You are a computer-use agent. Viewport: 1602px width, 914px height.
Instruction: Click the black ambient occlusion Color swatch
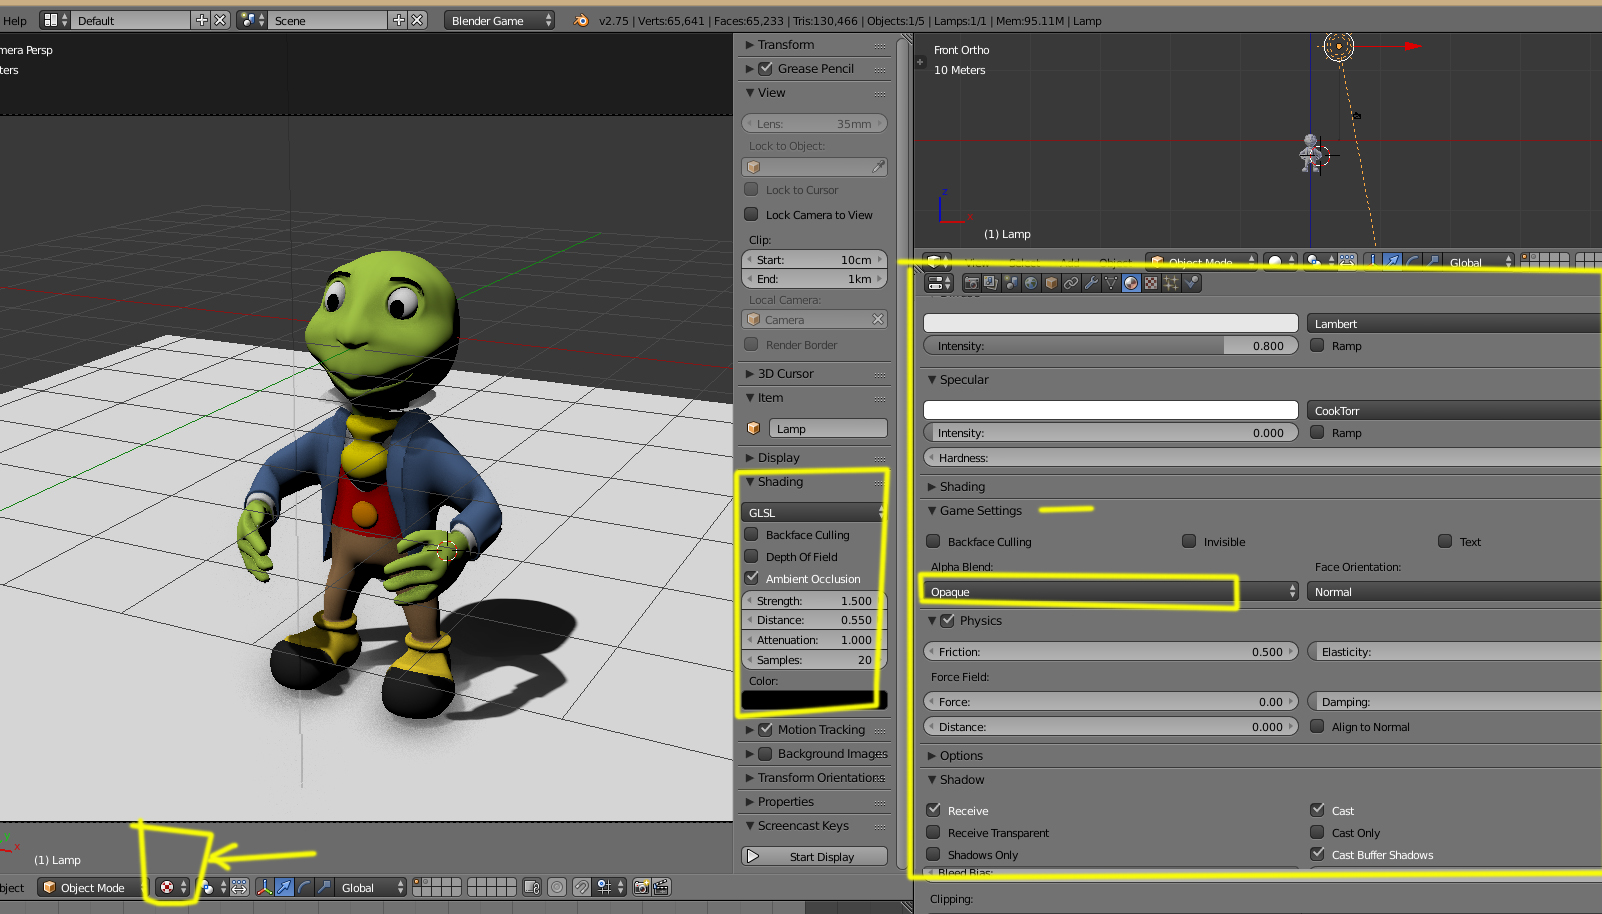[x=814, y=699]
